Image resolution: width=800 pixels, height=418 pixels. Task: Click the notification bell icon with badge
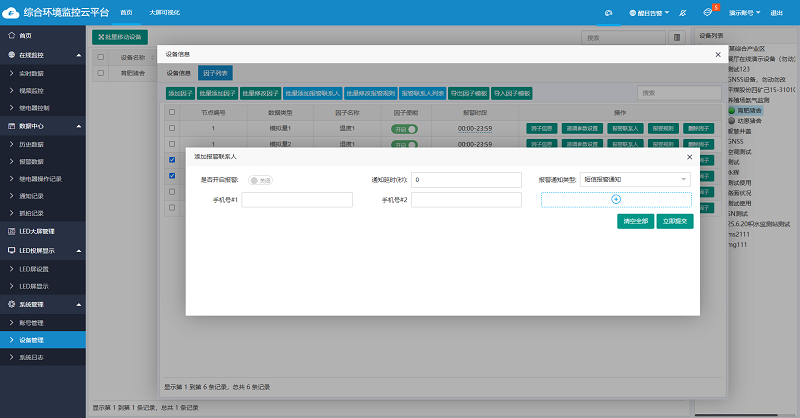point(709,12)
